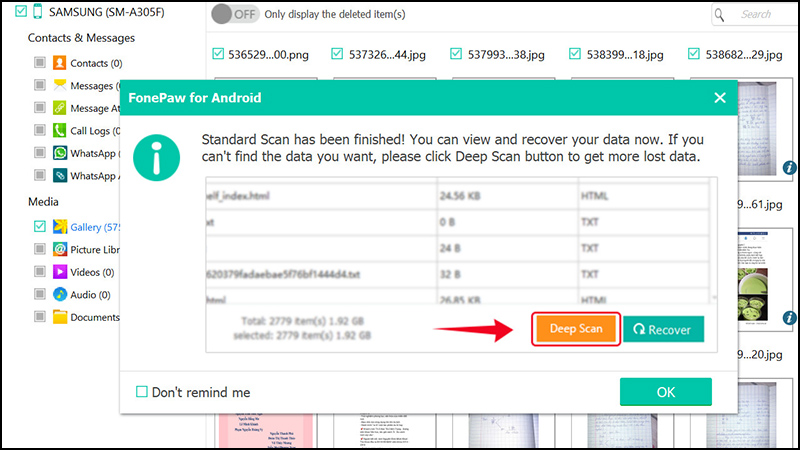800x450 pixels.
Task: Click the Recover button
Action: coord(663,330)
